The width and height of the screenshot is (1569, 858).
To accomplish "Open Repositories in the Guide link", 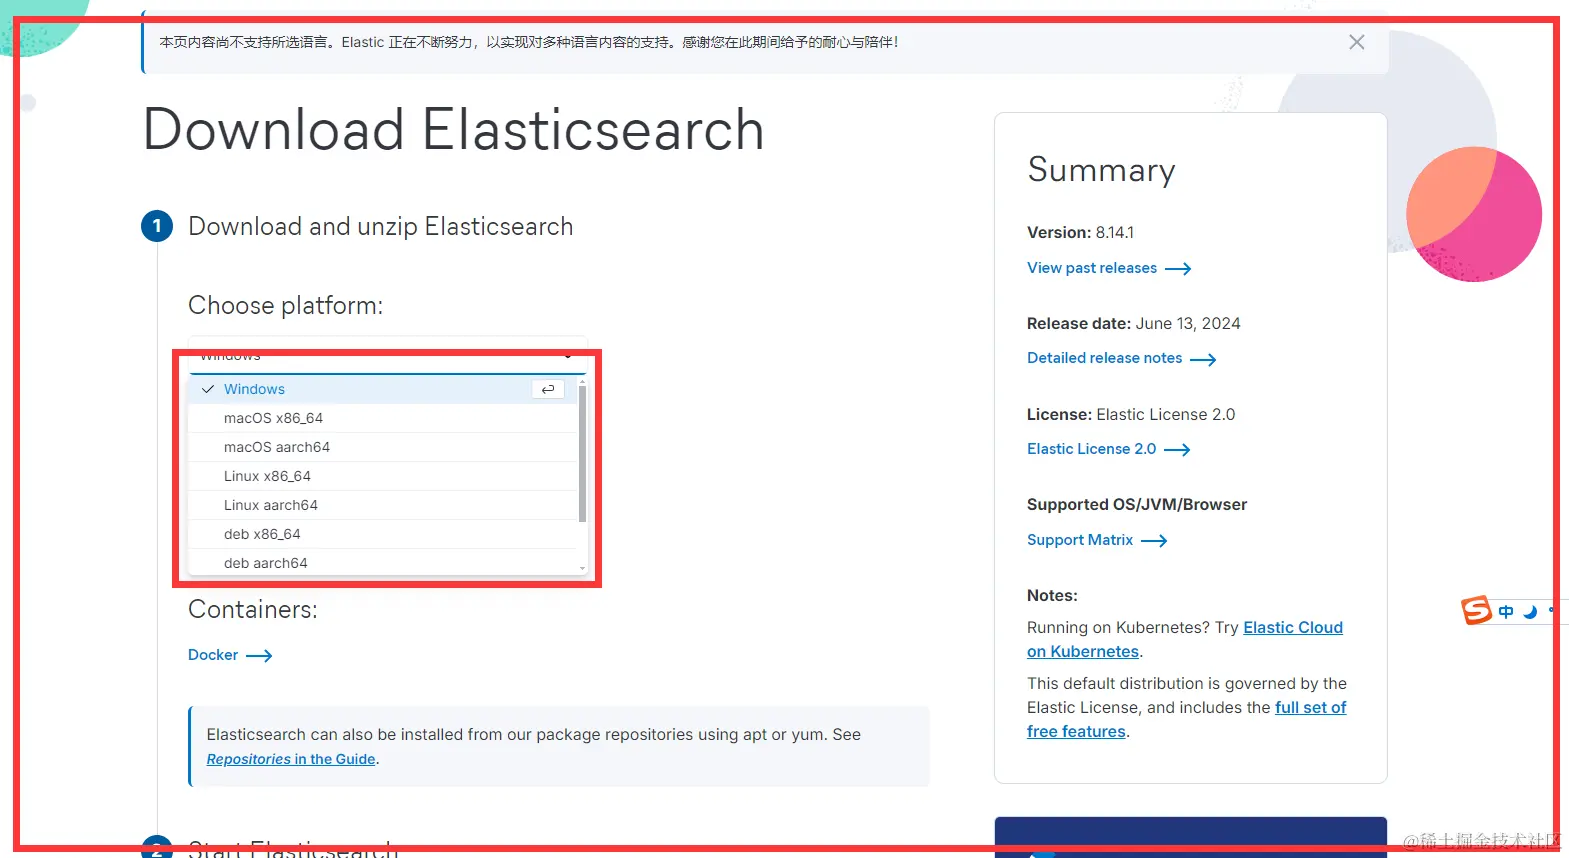I will pos(291,759).
